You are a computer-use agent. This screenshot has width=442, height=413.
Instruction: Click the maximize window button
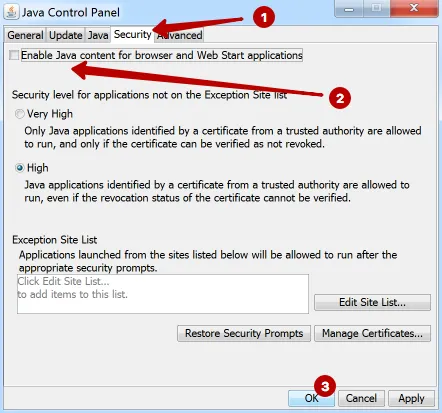(x=377, y=8)
